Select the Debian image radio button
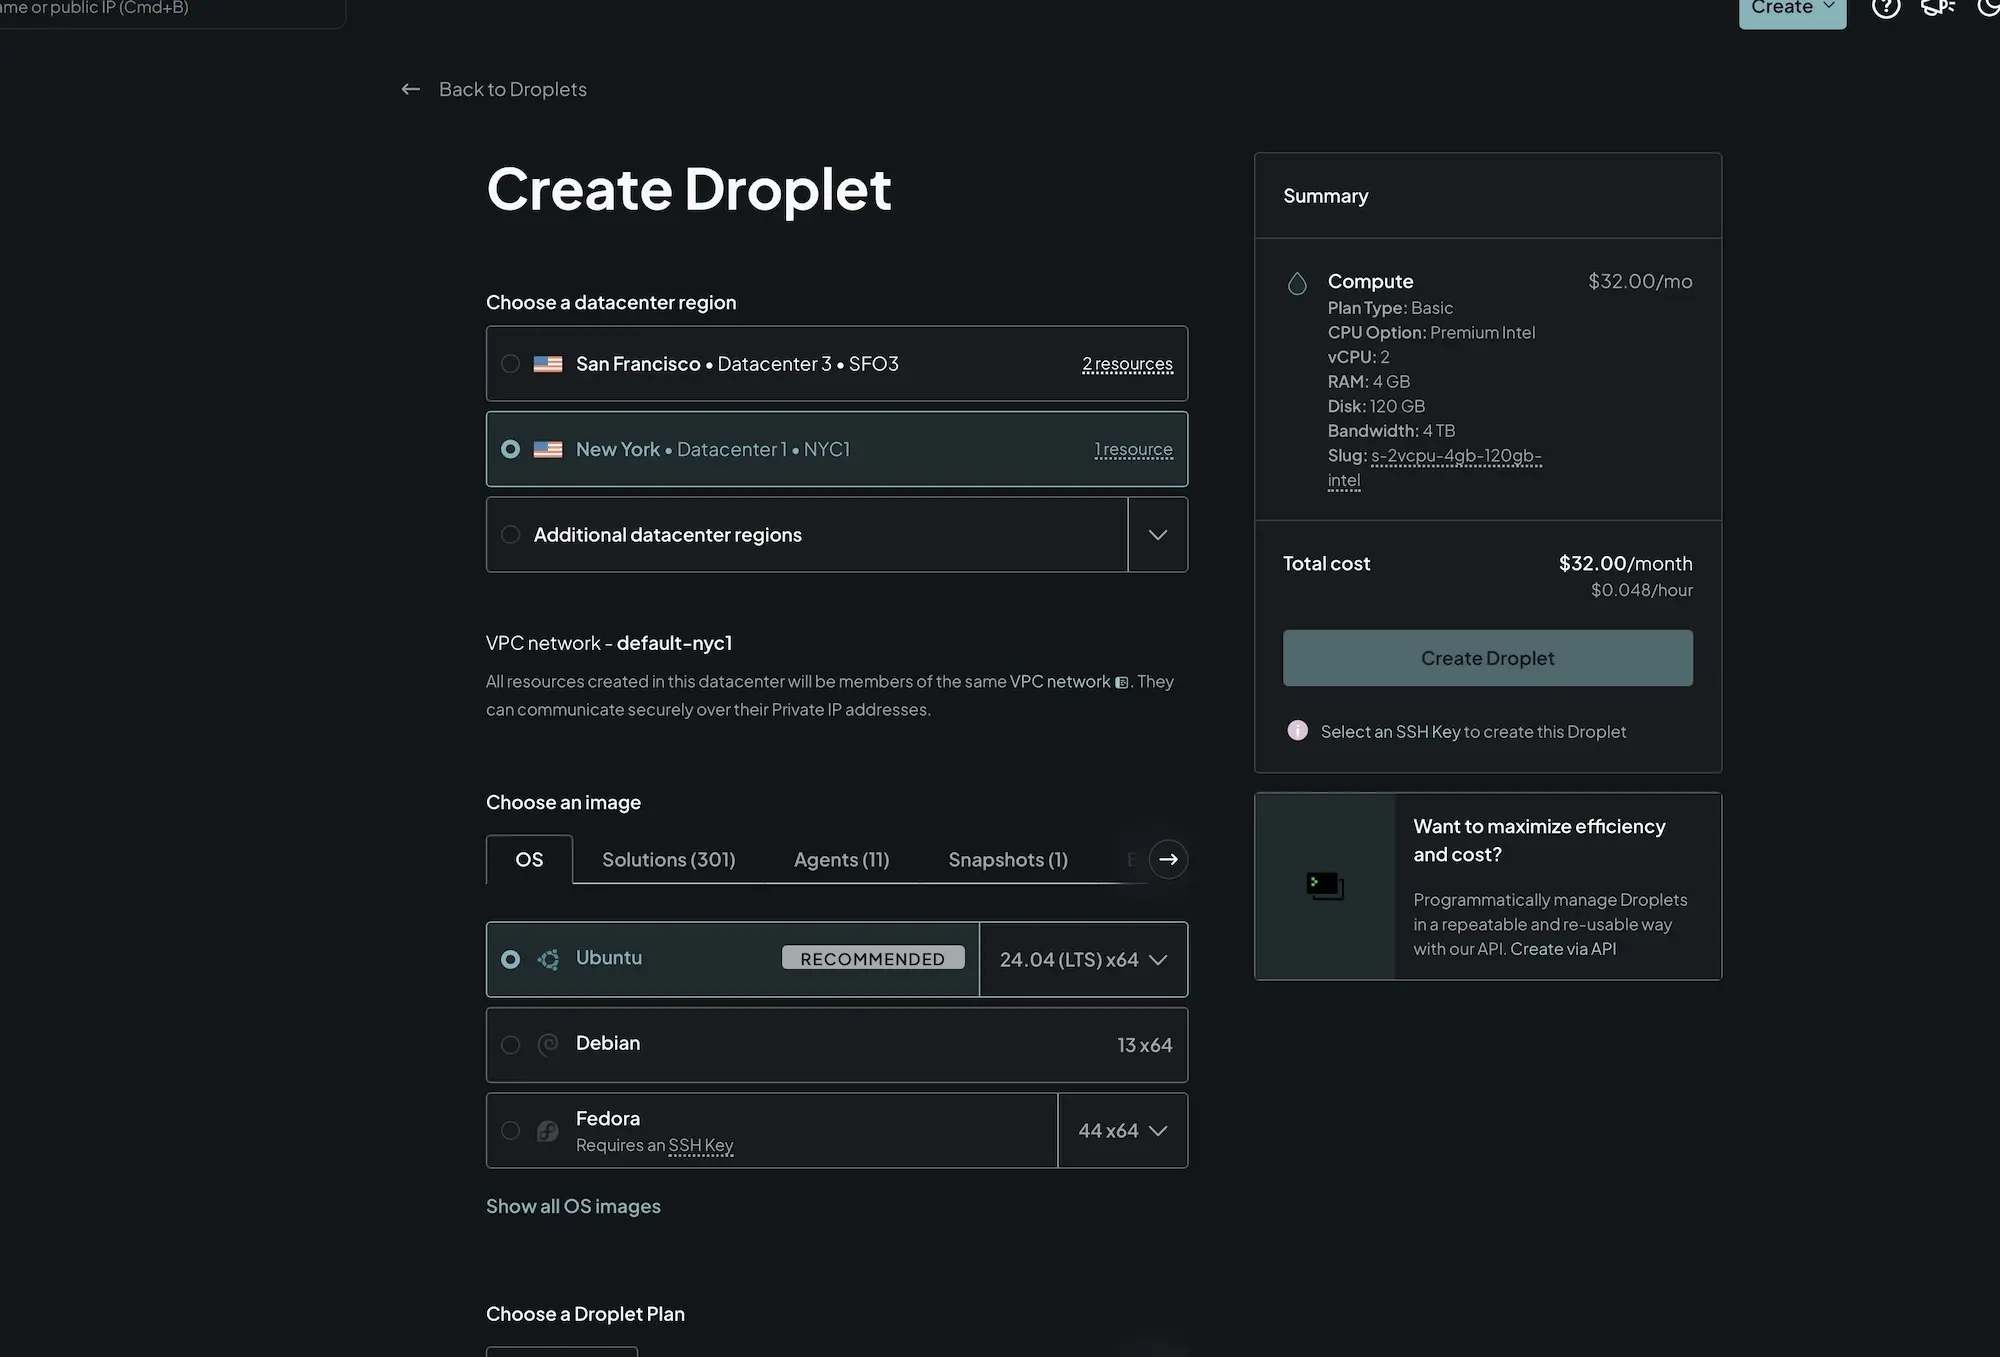This screenshot has height=1357, width=2000. pyautogui.click(x=510, y=1045)
